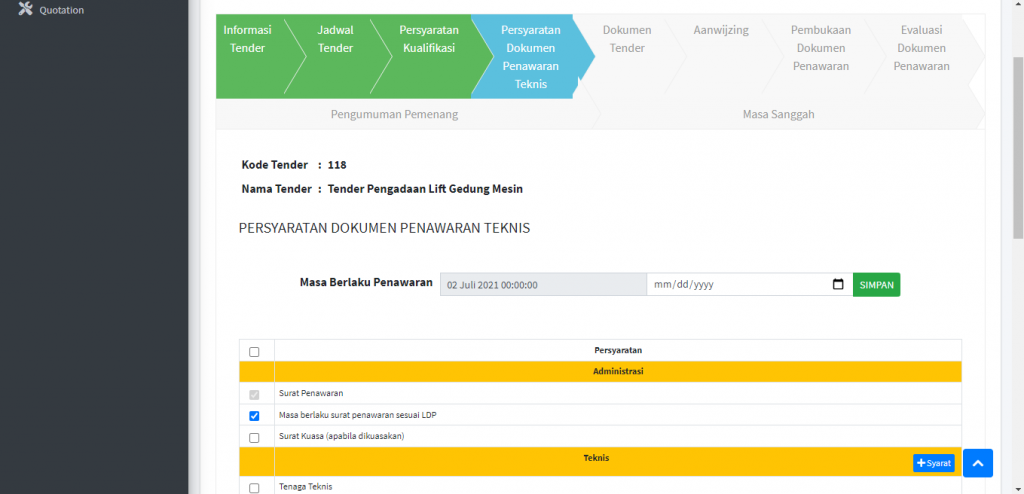Screen dimensions: 1024x494
Task: Click tender name 'Tender Pengadaan Lift Gedung Mesin'
Action: (x=425, y=189)
